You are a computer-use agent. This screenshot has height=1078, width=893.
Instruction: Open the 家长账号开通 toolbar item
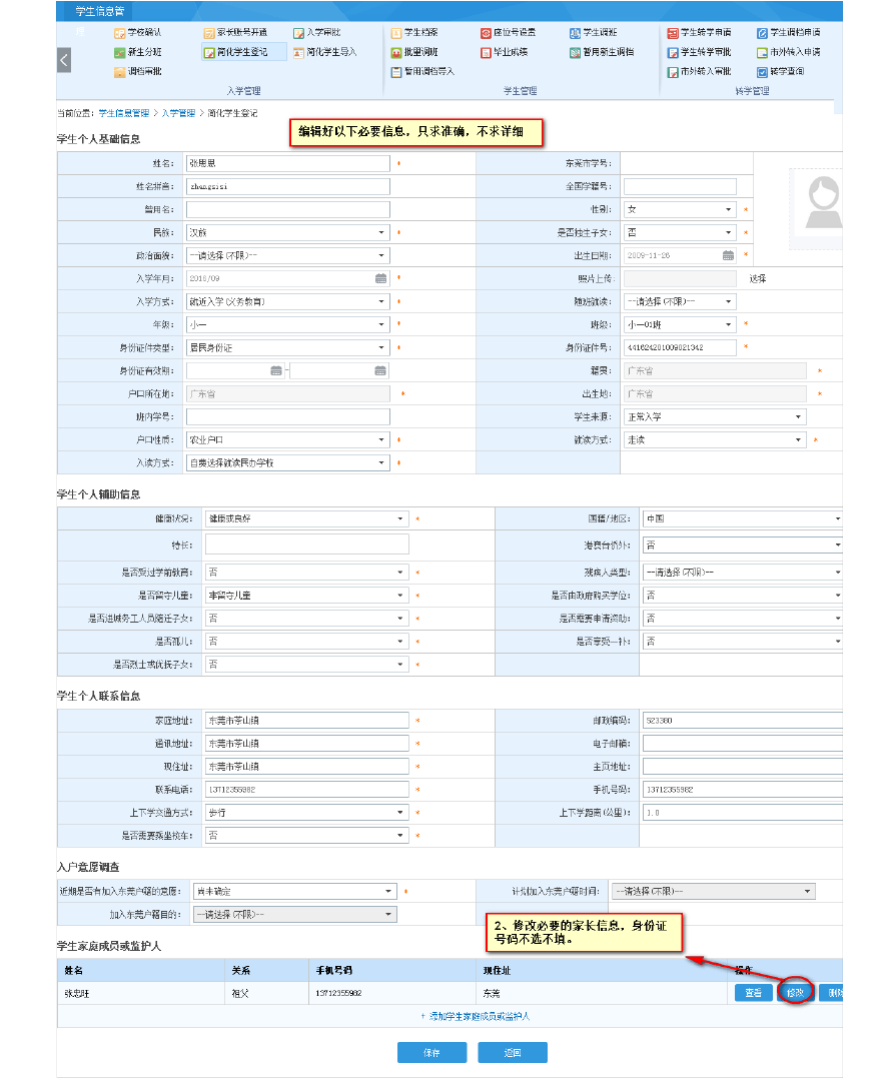click(x=235, y=32)
